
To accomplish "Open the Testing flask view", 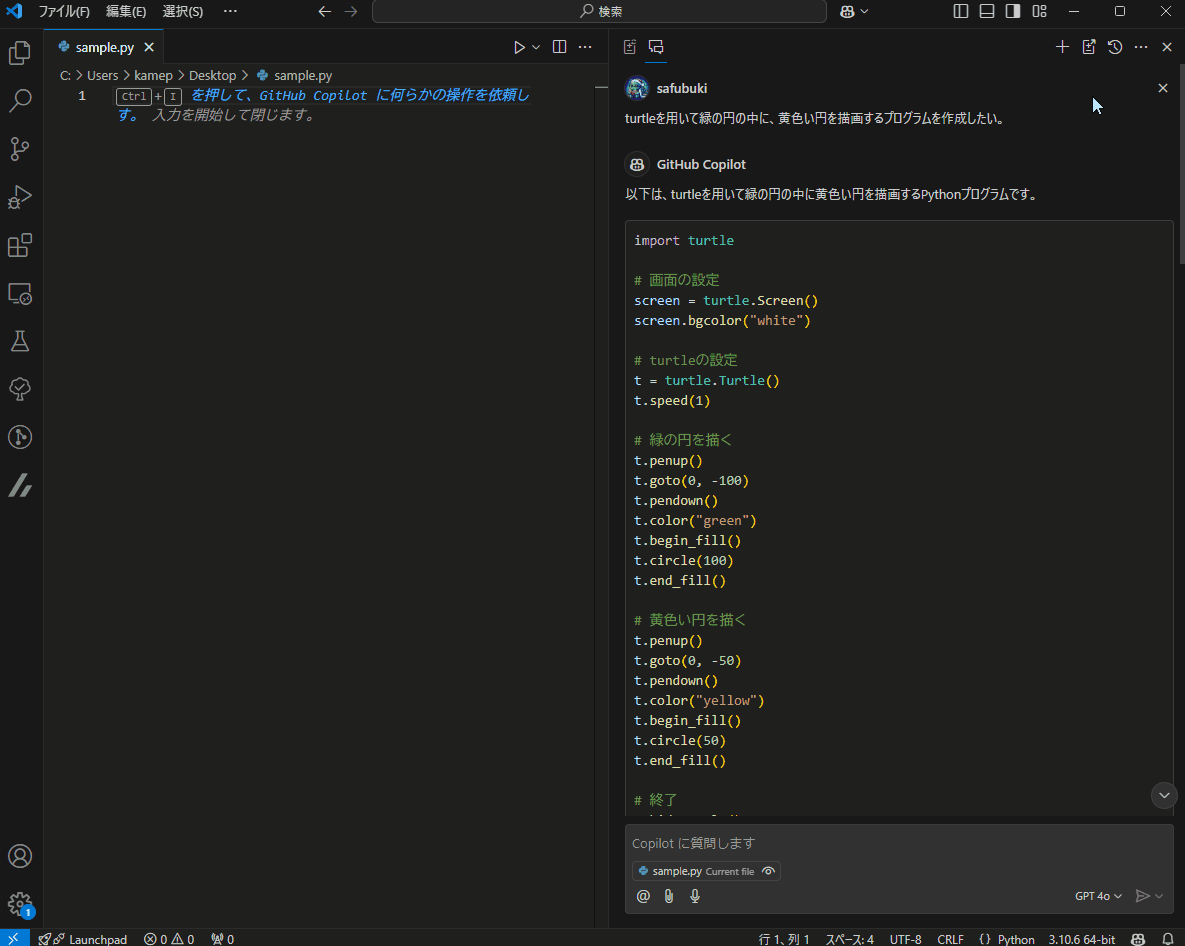I will coord(20,342).
